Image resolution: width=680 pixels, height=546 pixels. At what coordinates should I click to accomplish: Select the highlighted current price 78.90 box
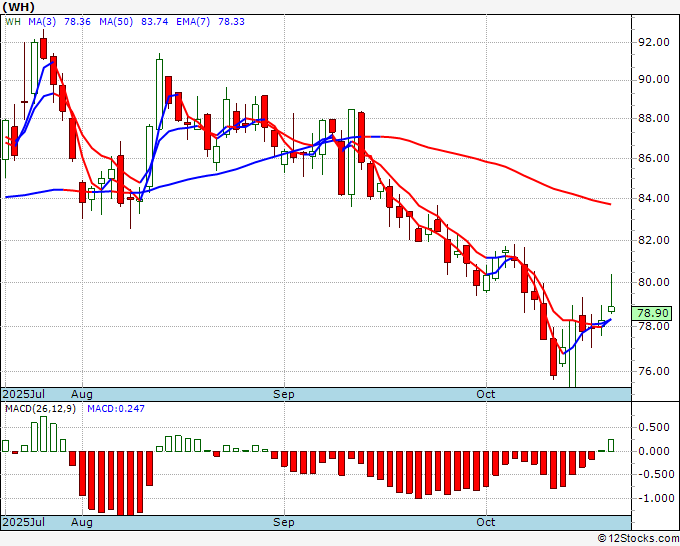click(652, 313)
